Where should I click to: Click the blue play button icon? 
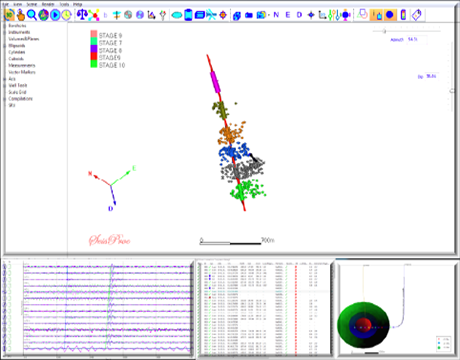(55, 15)
